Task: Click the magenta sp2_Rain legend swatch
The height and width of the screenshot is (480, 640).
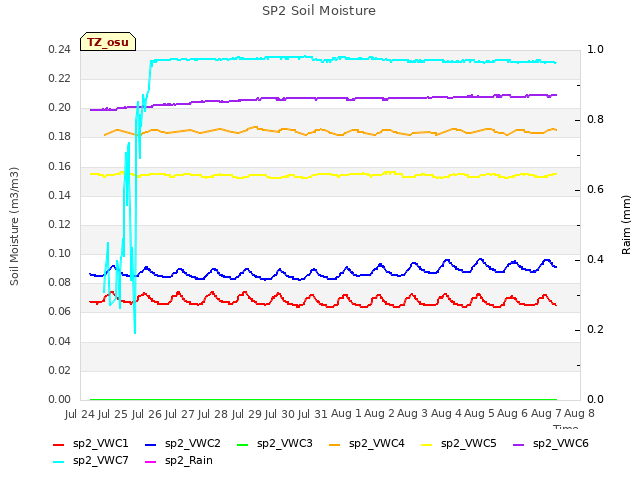Action: [x=151, y=462]
